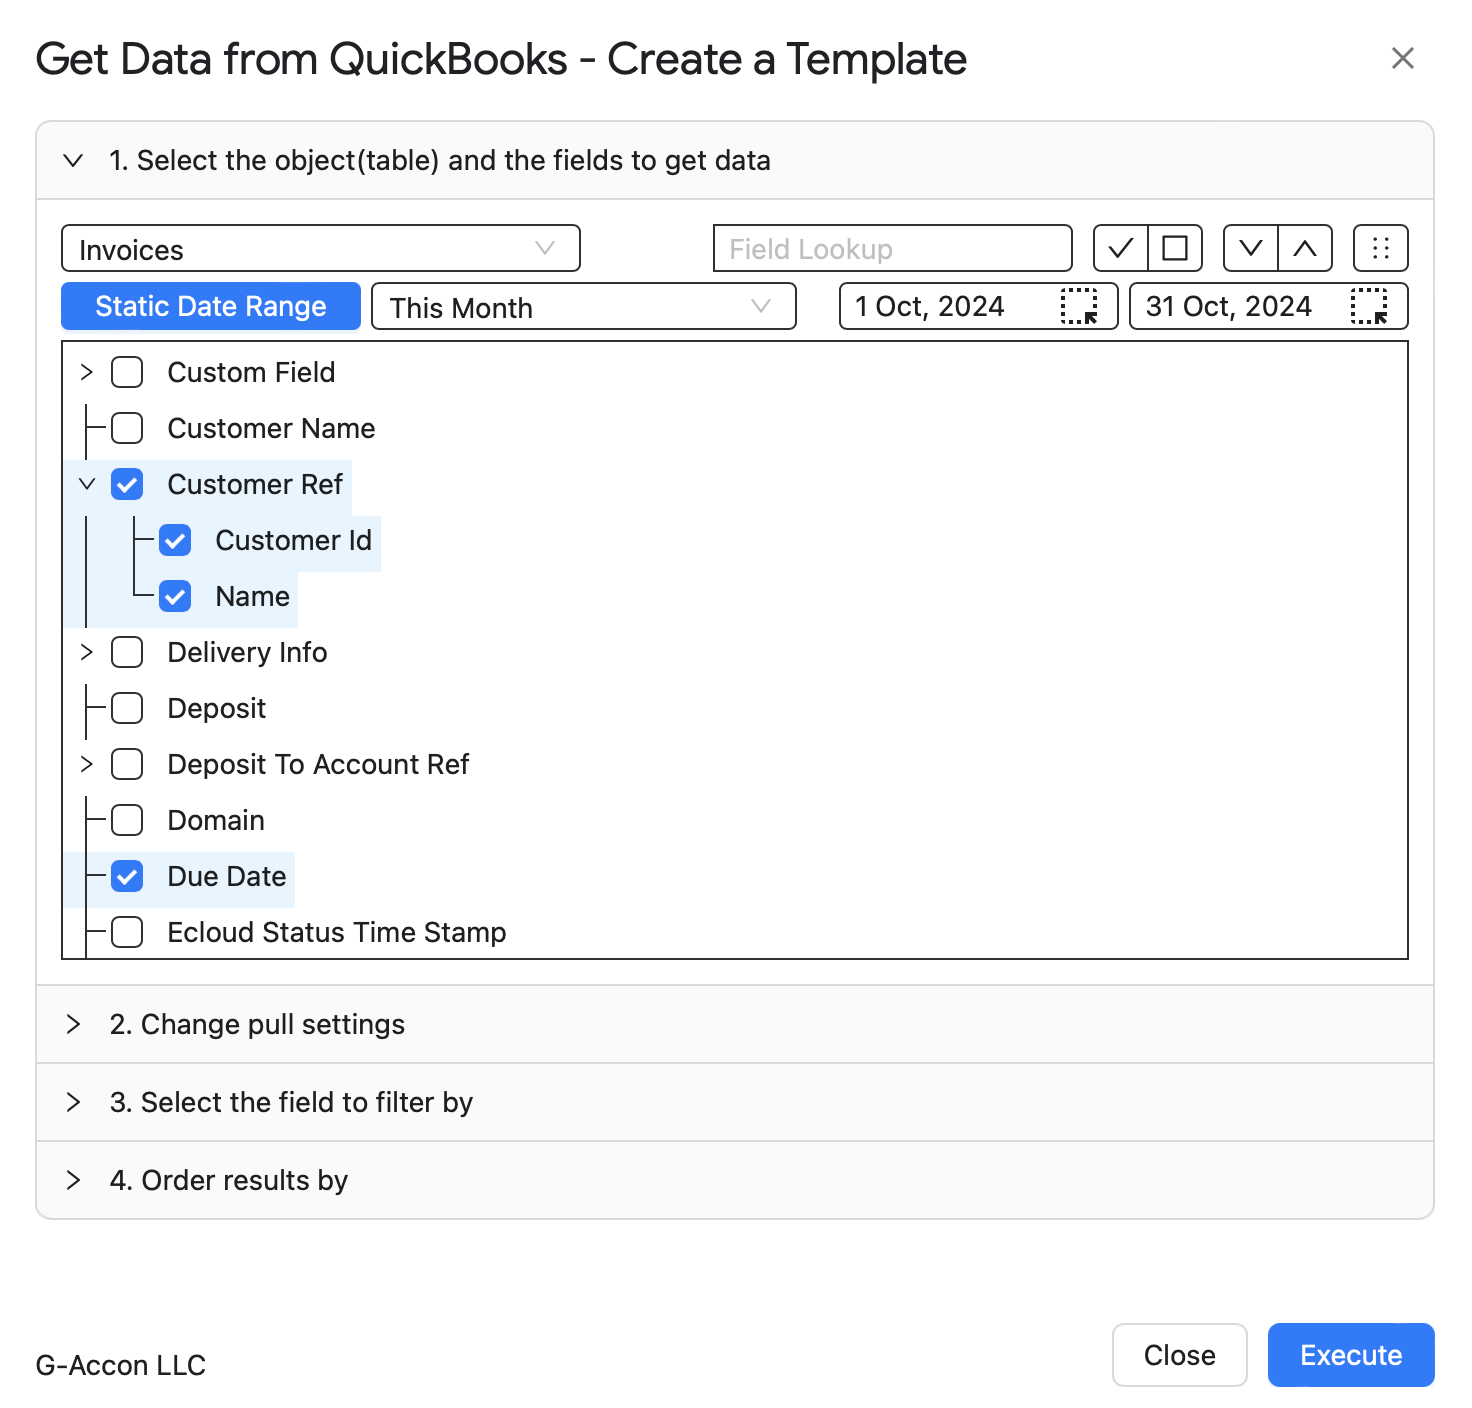Viewport: 1472px width, 1408px height.
Task: Select the Due Date field label
Action: coord(227,876)
